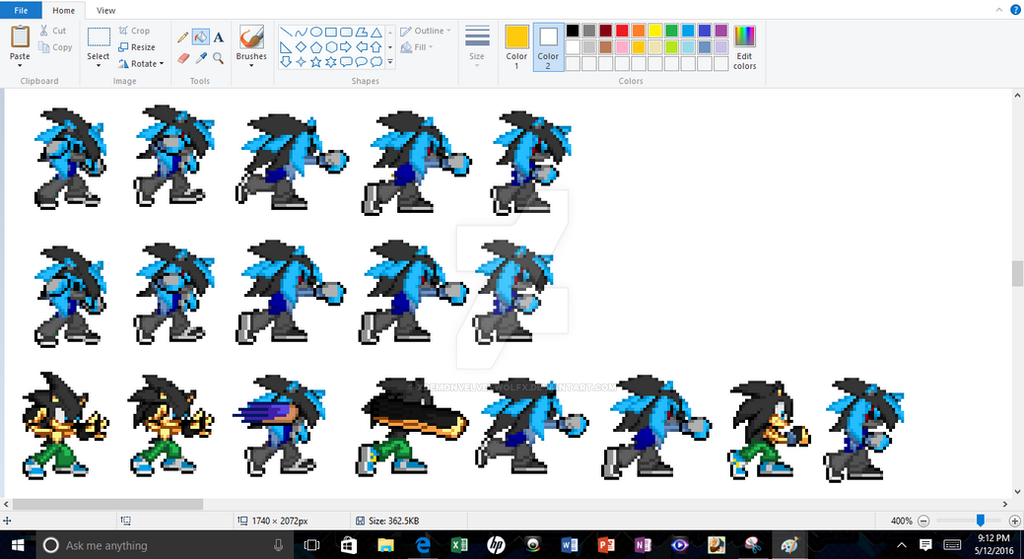
Task: Open Paint Help question mark icon
Action: pos(1016,10)
